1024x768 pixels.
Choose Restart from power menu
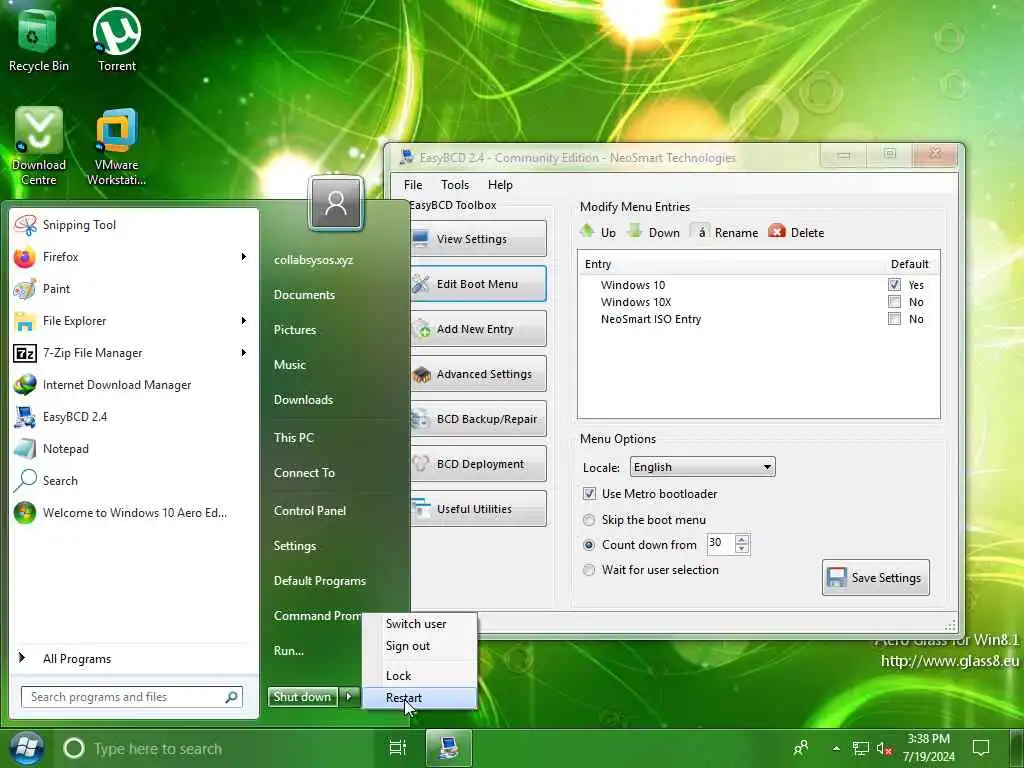[420, 697]
